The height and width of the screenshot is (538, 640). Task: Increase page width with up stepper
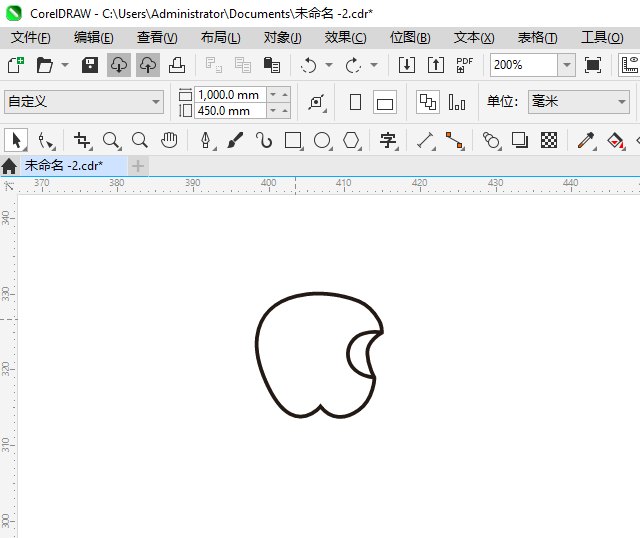[285, 95]
